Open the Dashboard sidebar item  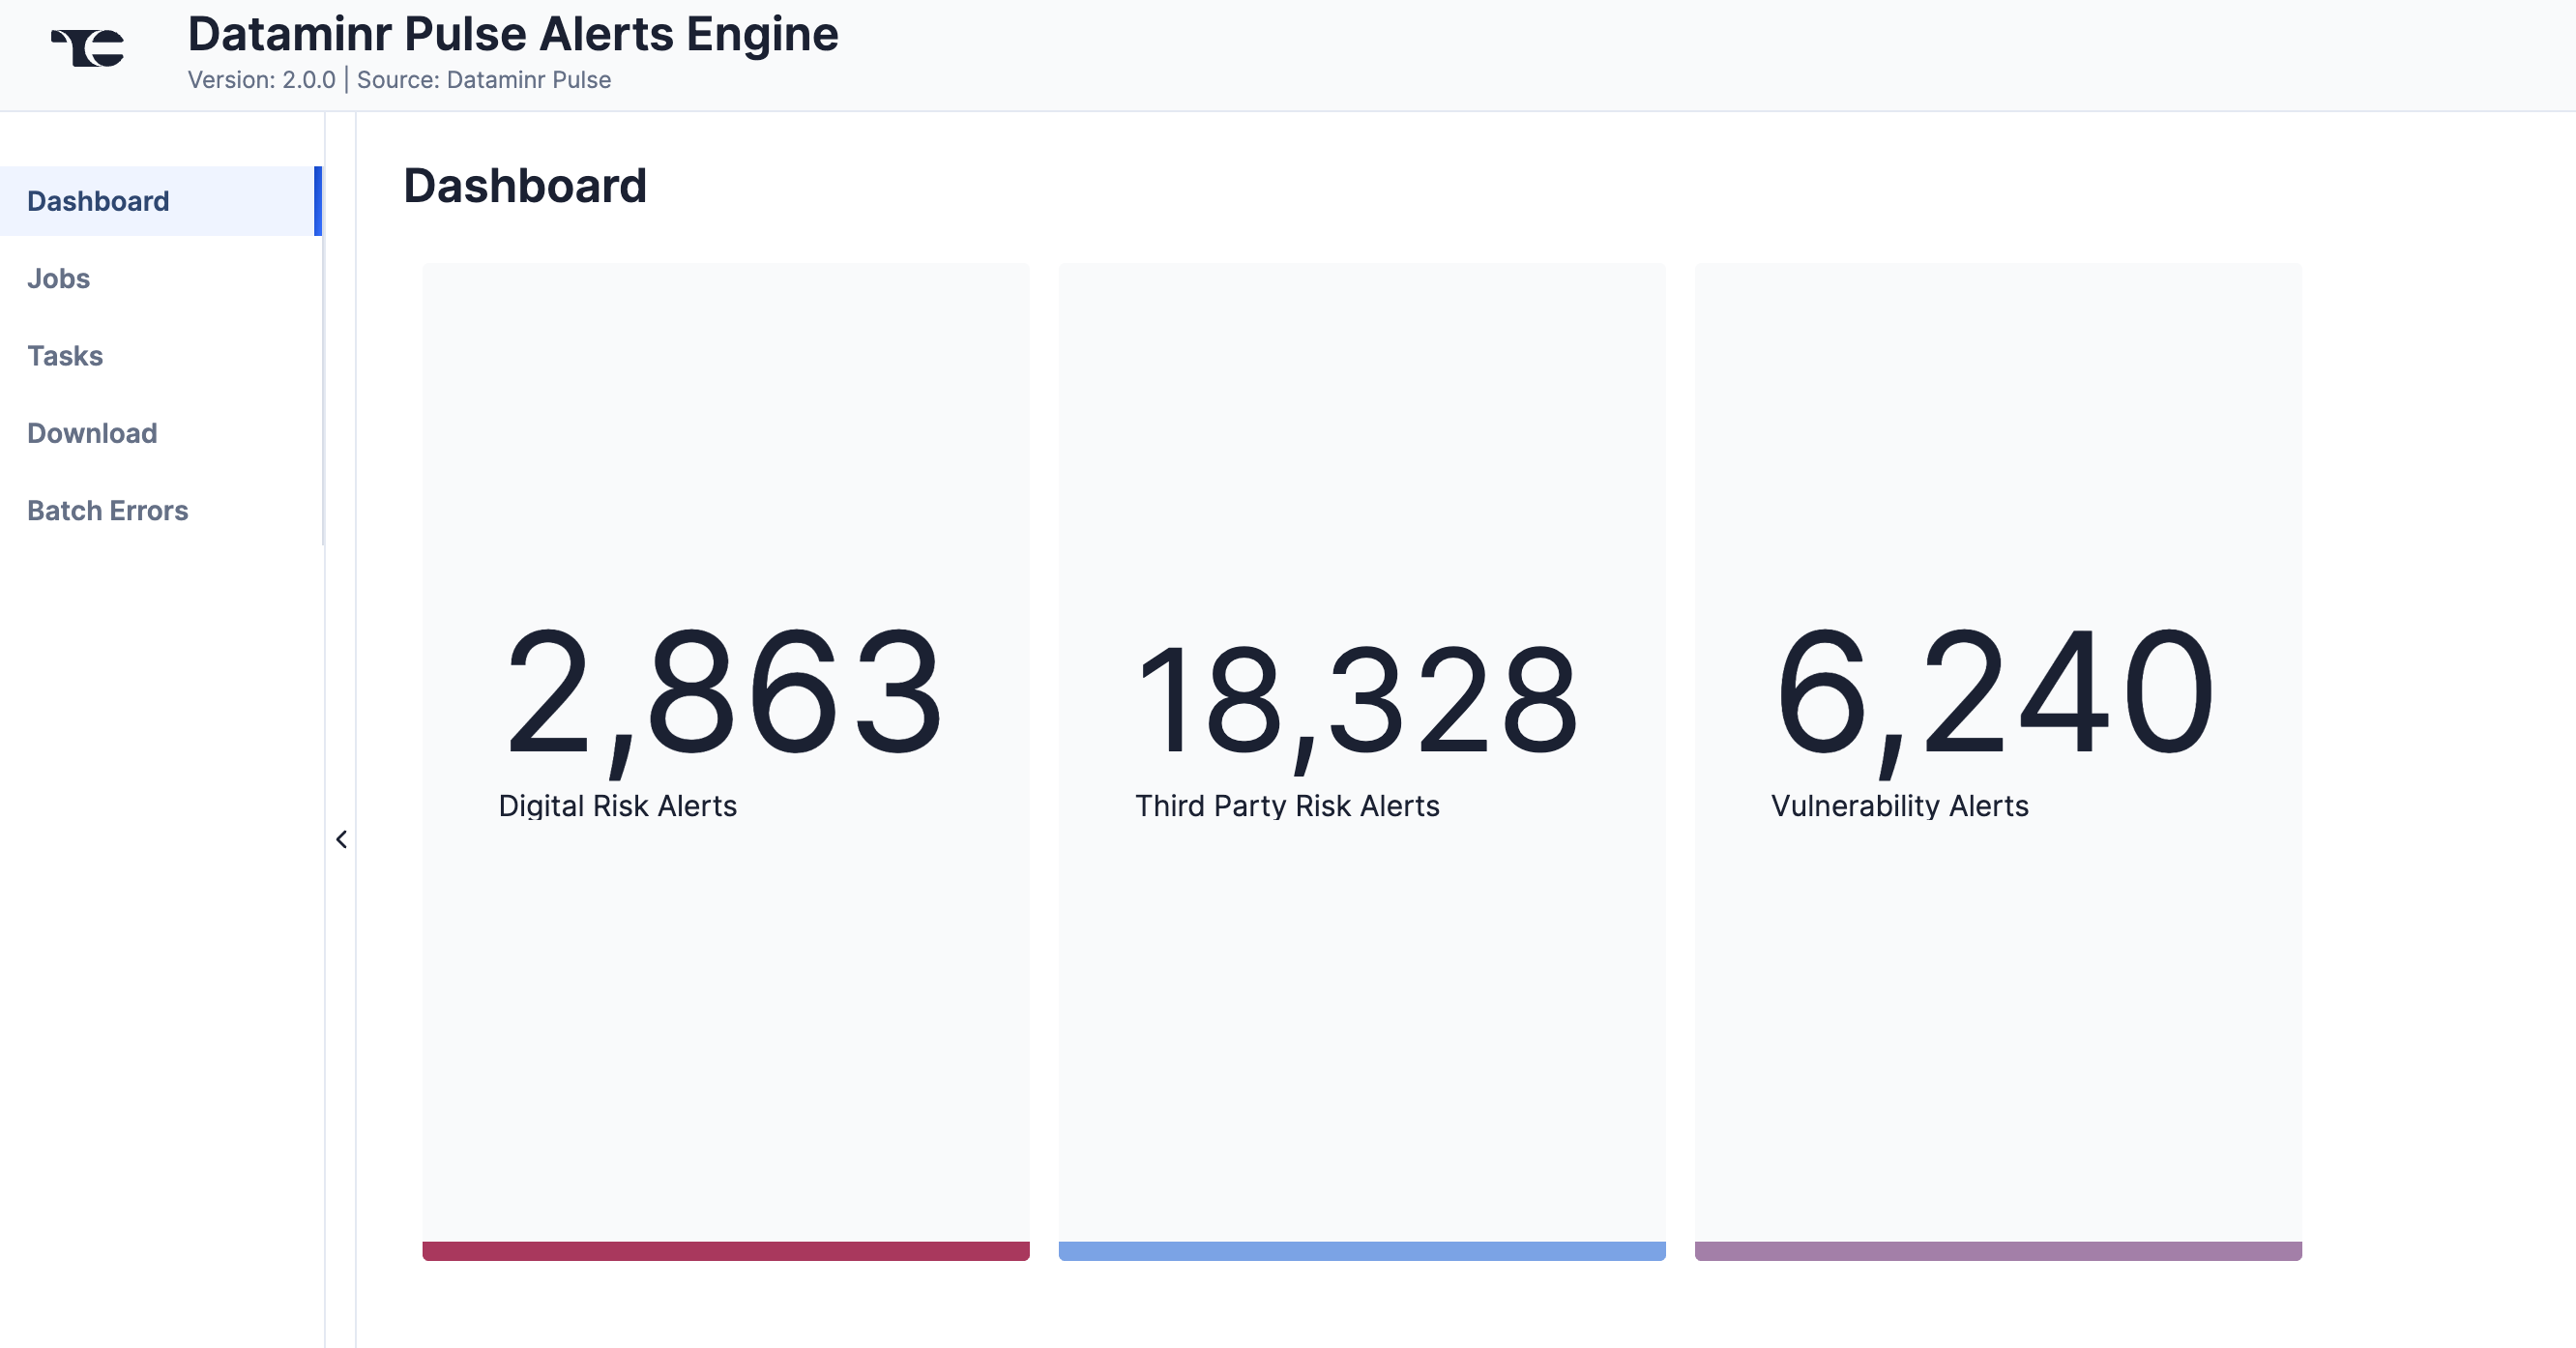98,201
